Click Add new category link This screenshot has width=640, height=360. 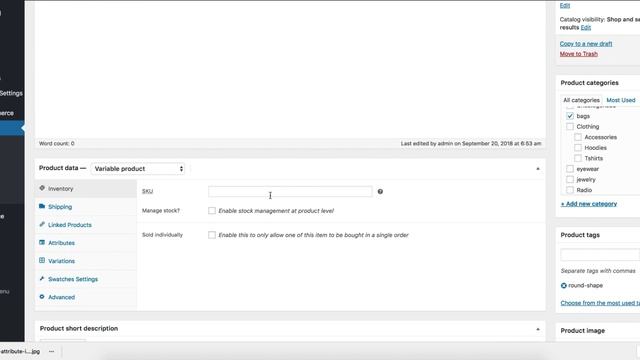589,204
